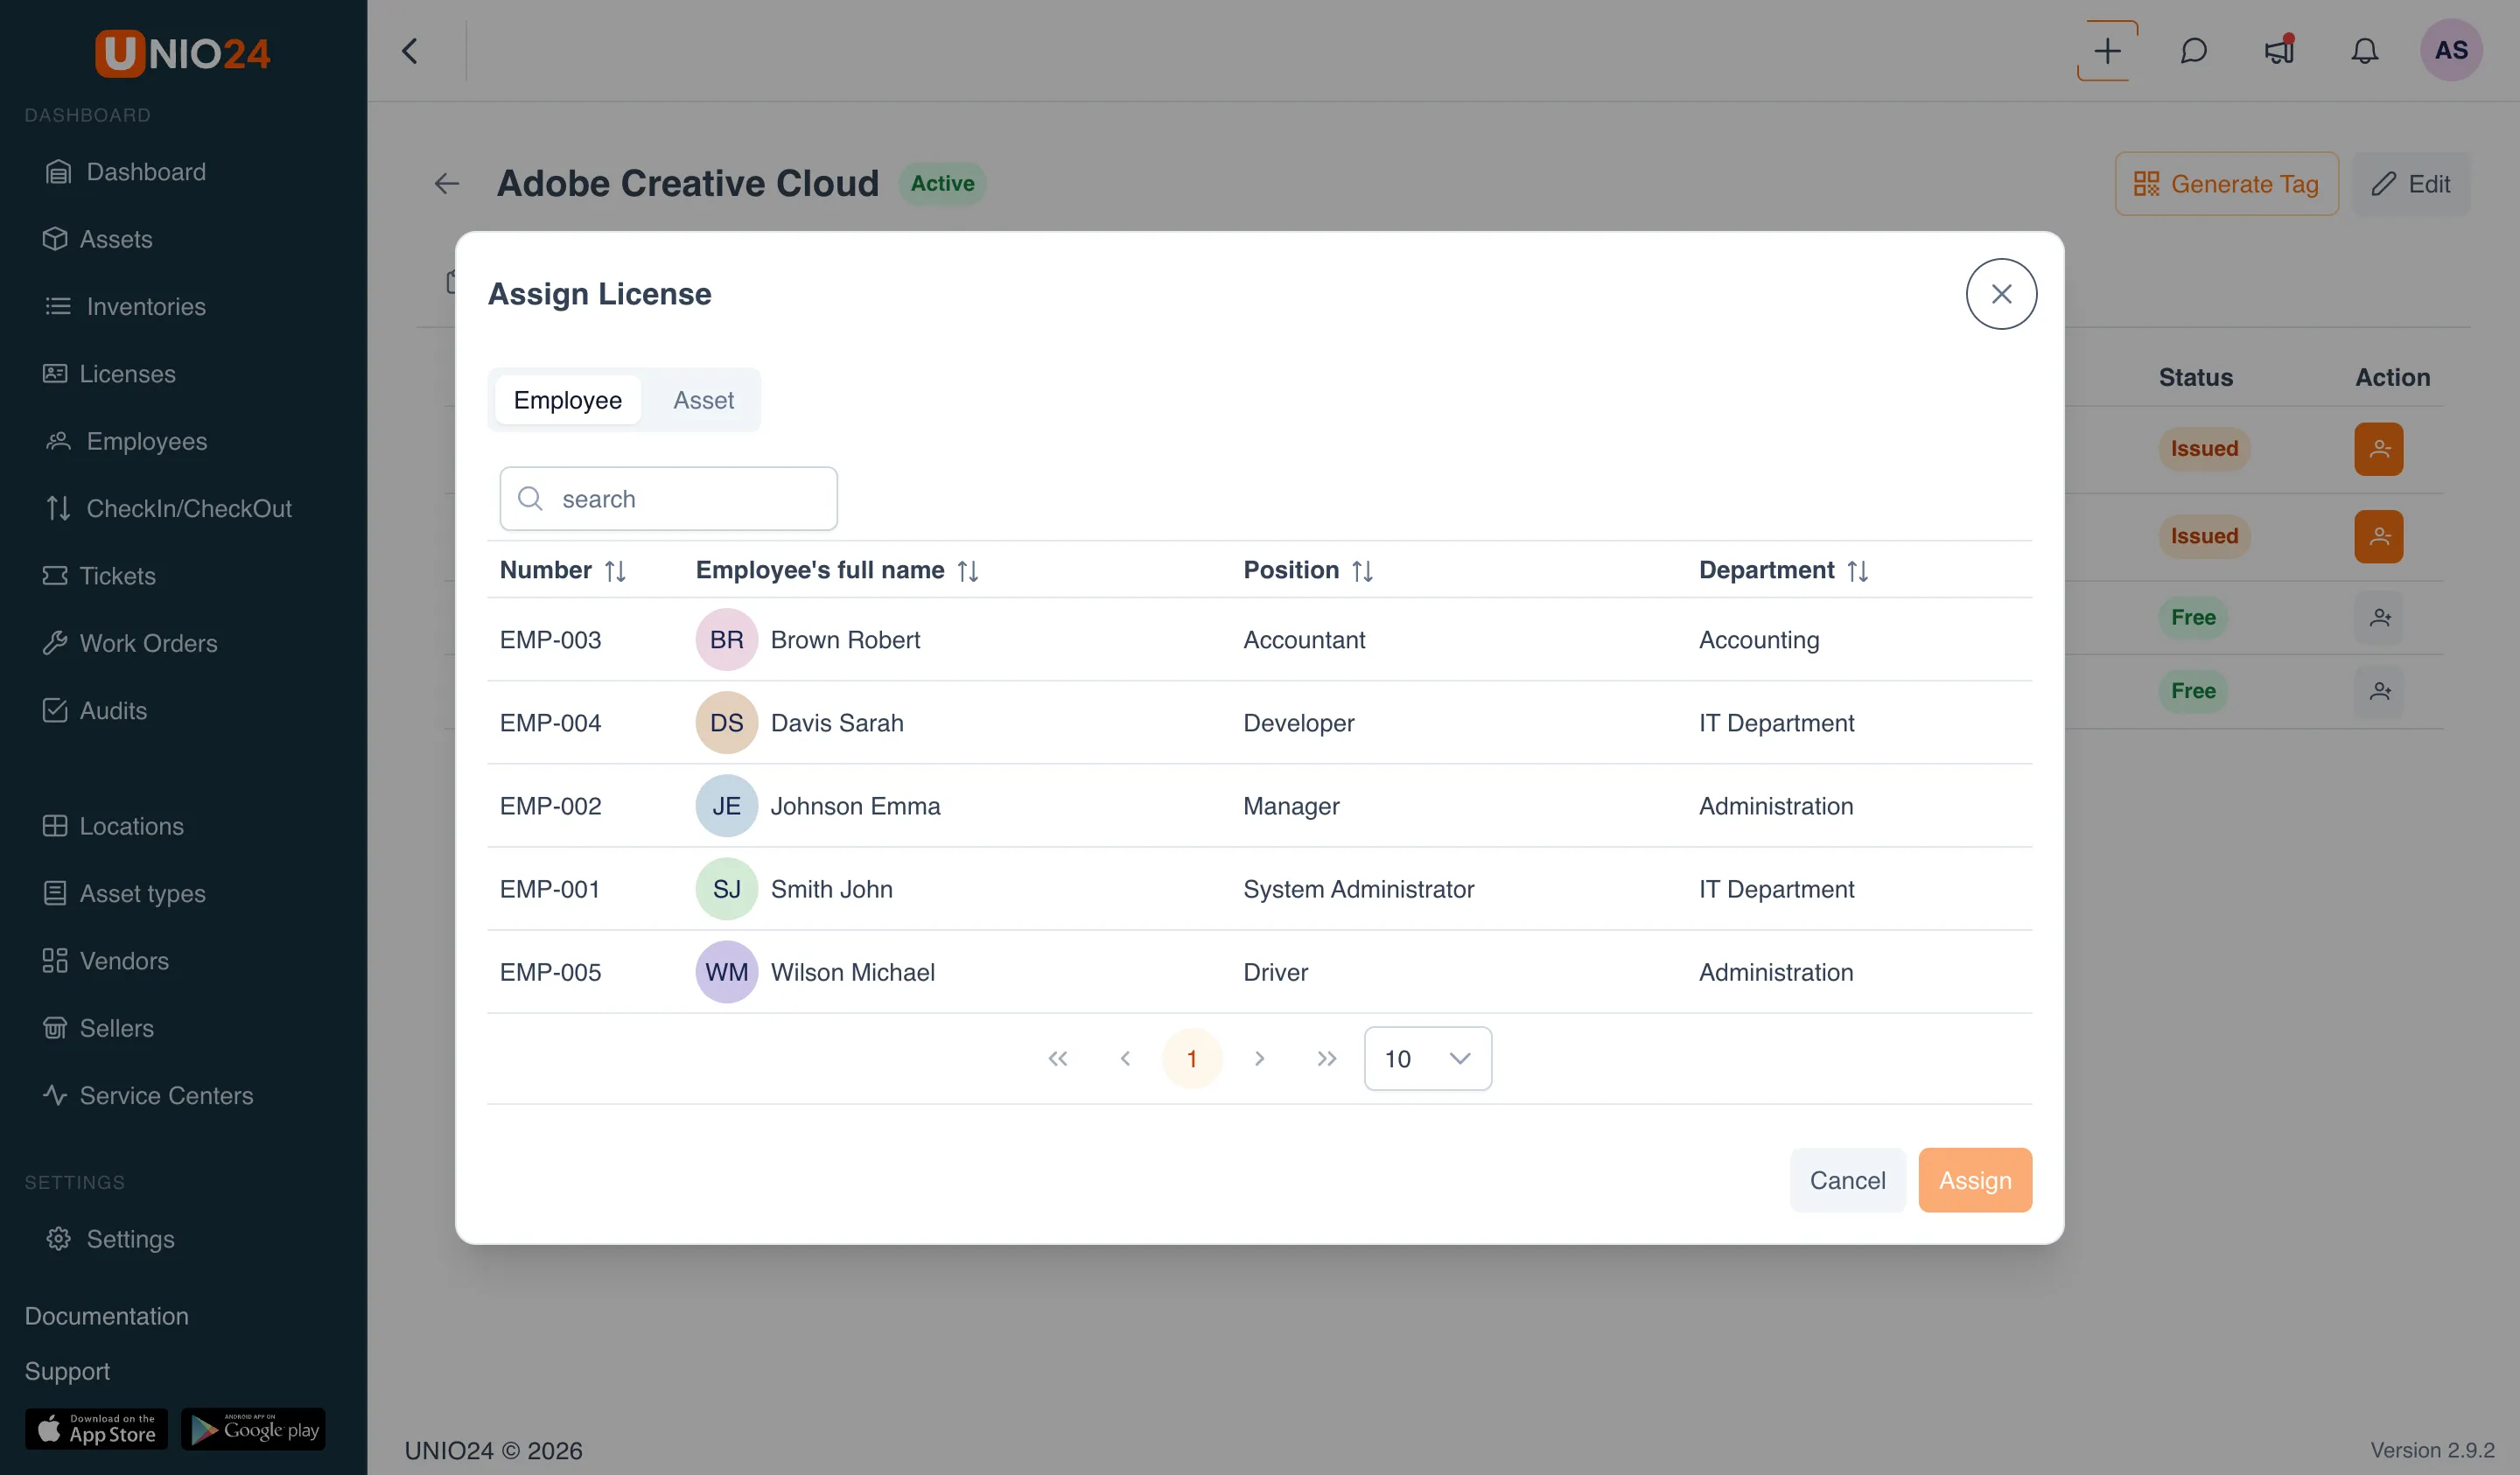Open Tickets in the sidebar

pos(99,576)
